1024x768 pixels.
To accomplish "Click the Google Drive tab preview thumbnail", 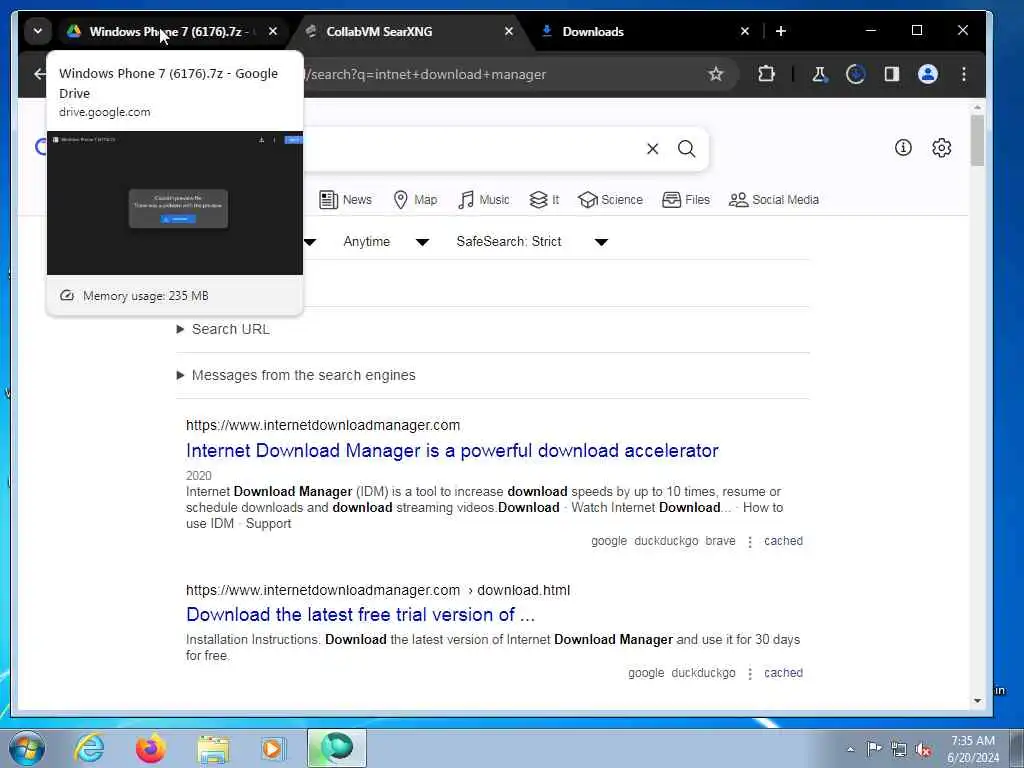I will click(175, 203).
